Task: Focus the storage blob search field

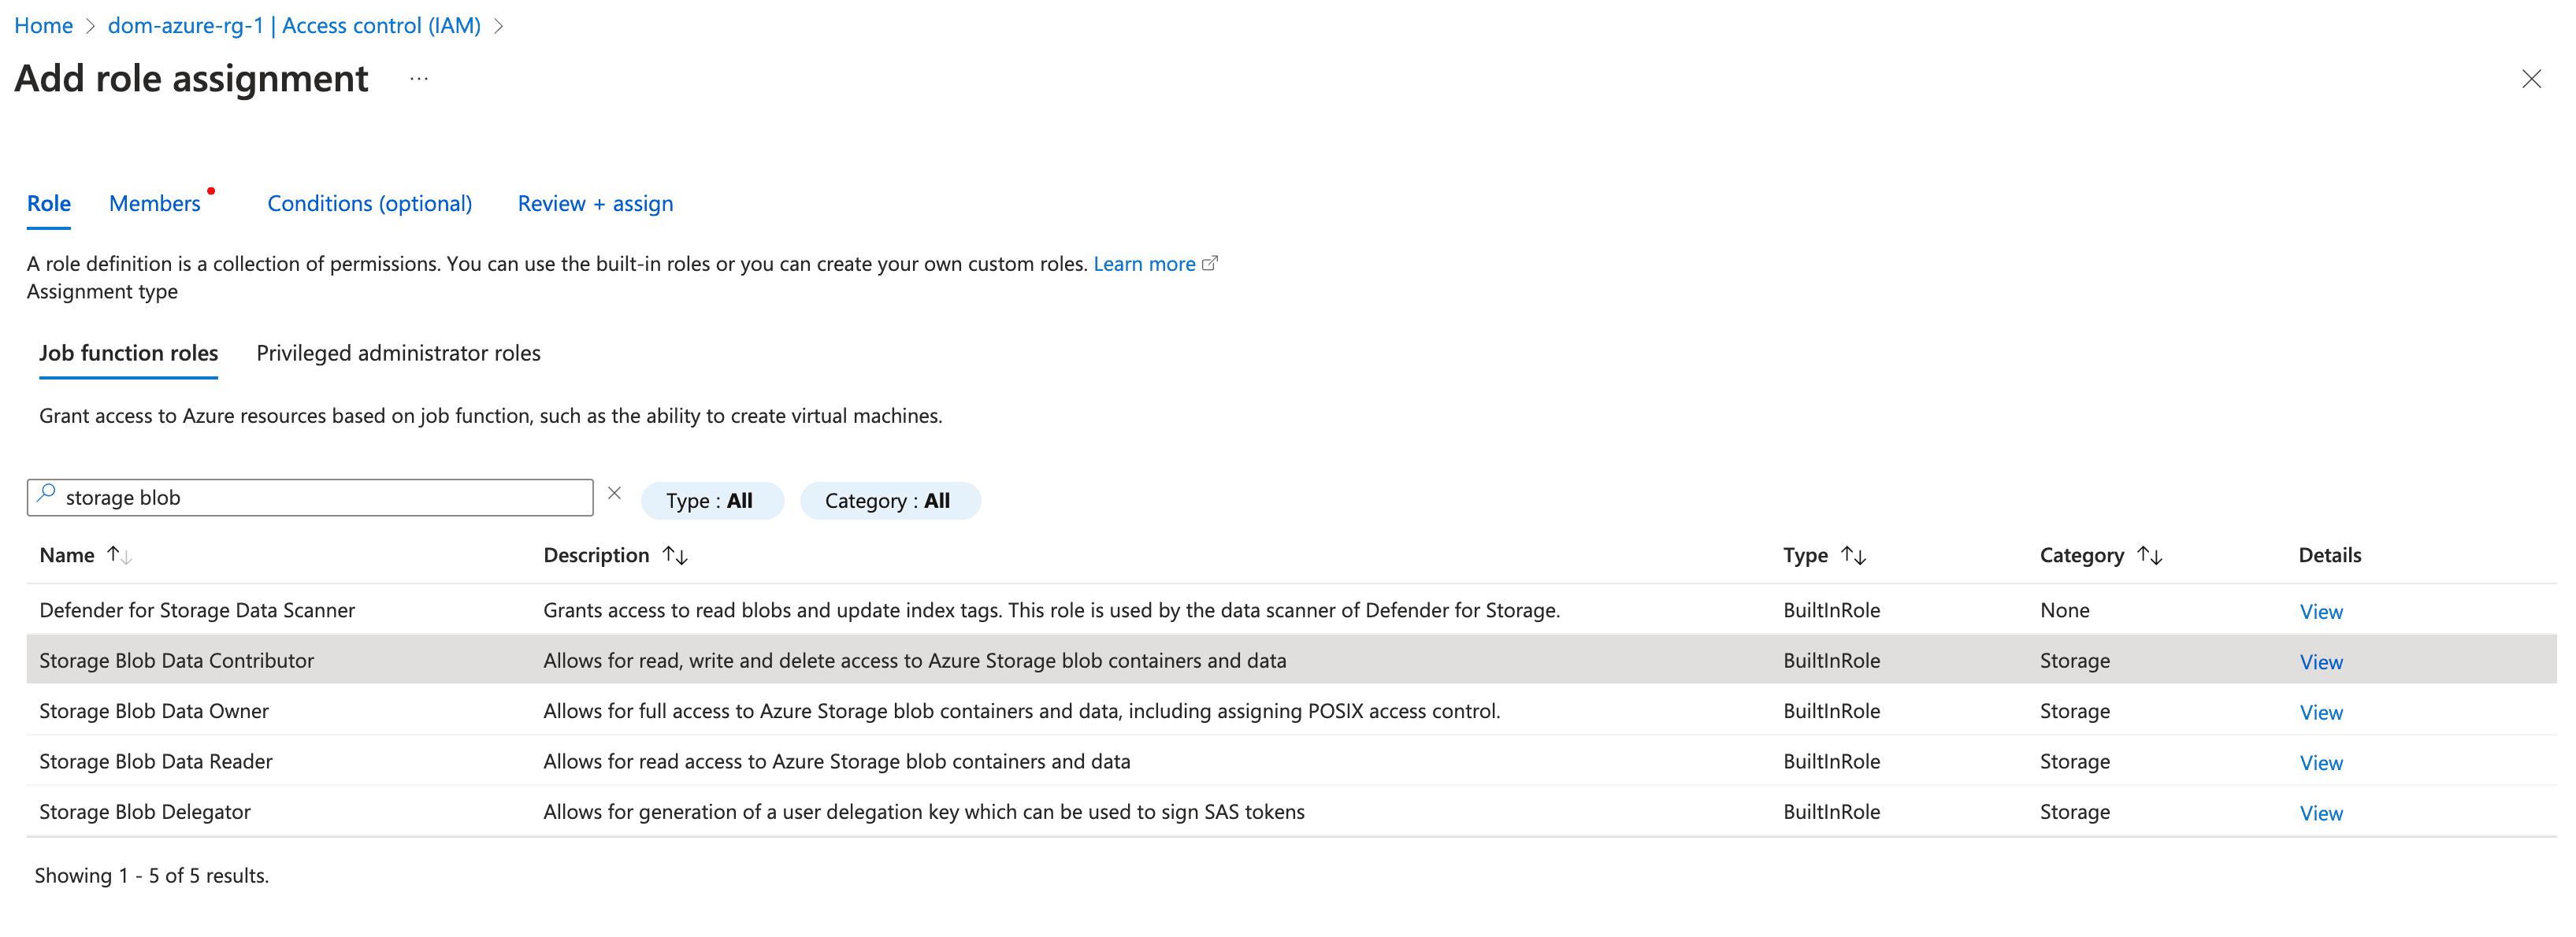Action: (310, 498)
